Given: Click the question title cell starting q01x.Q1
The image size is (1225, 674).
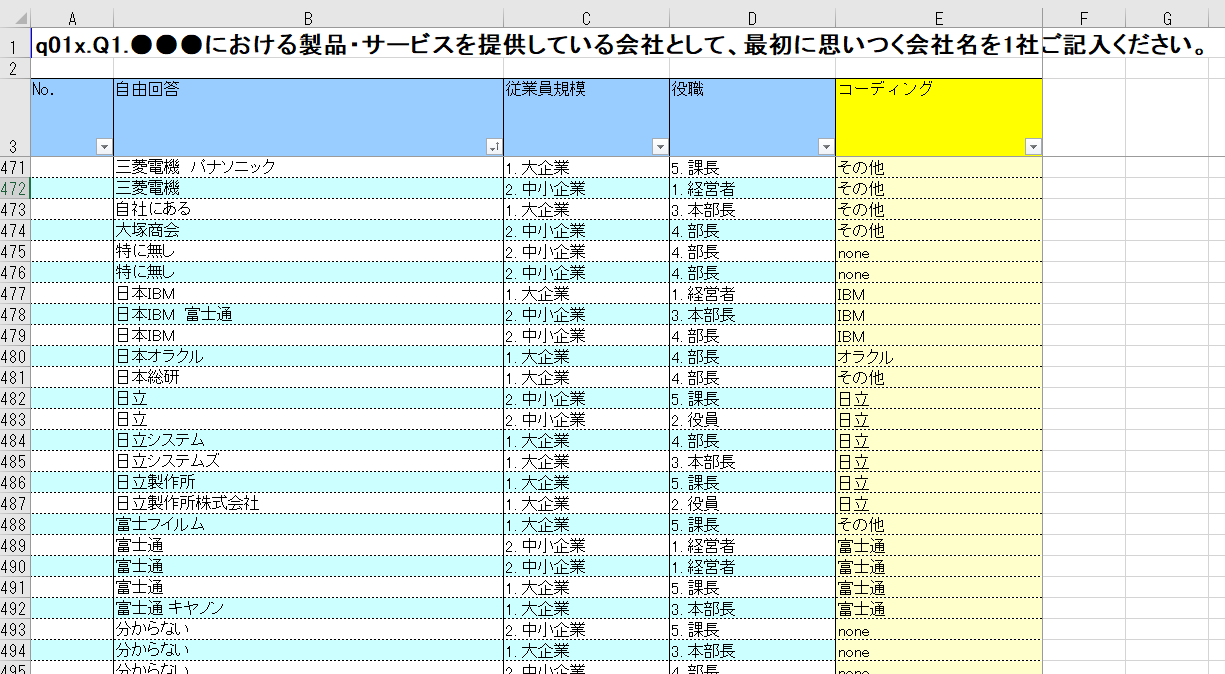Looking at the screenshot, I should pos(619,45).
